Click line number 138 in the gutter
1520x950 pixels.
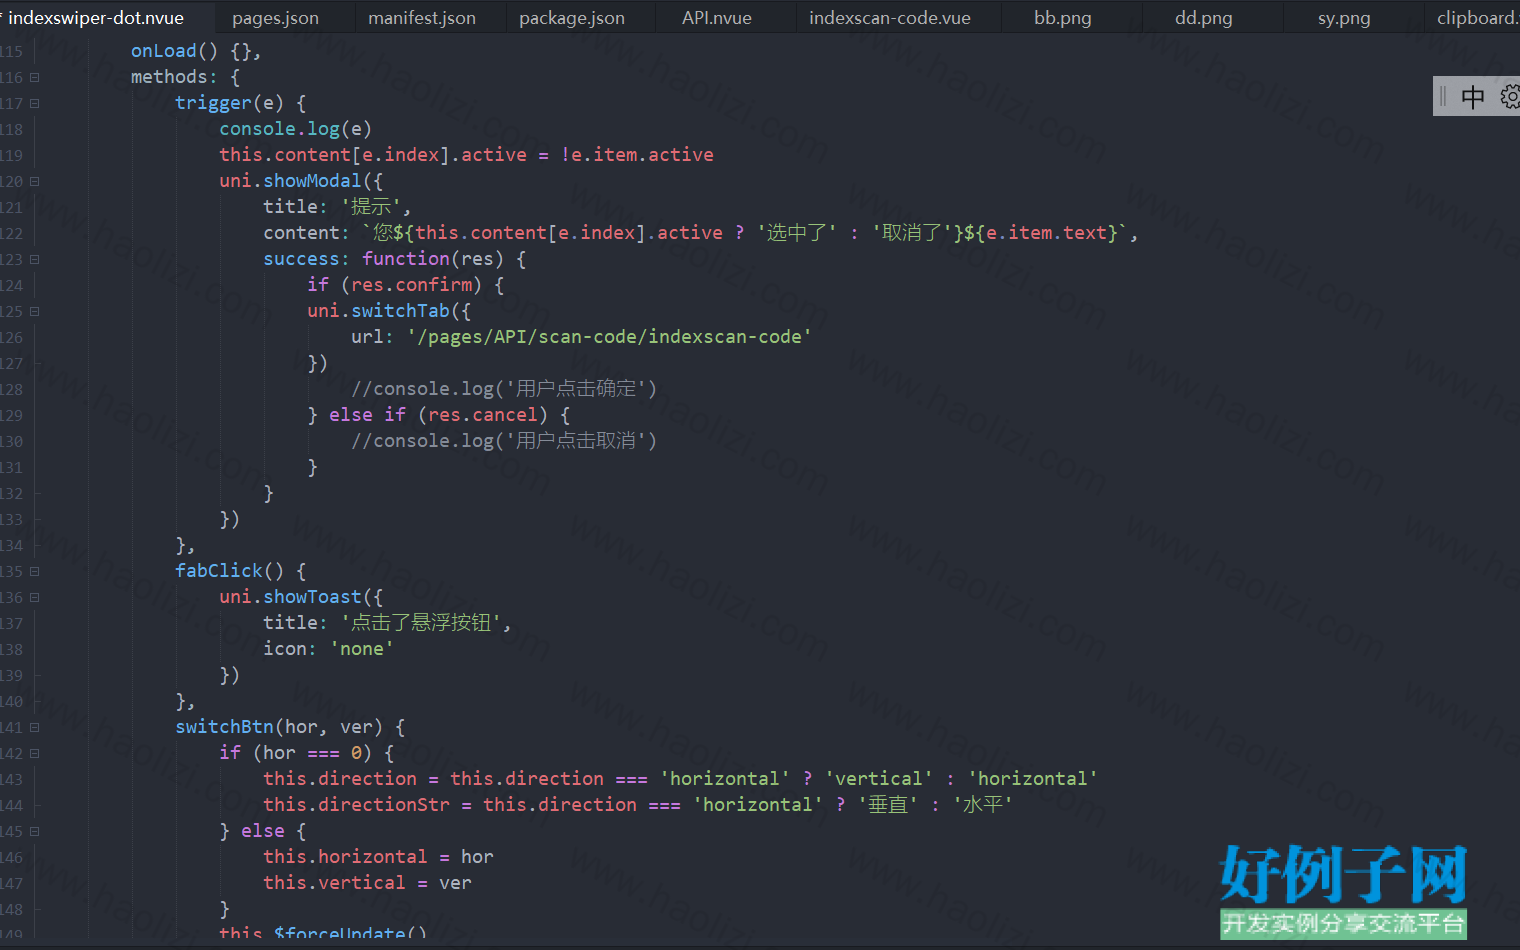[11, 649]
